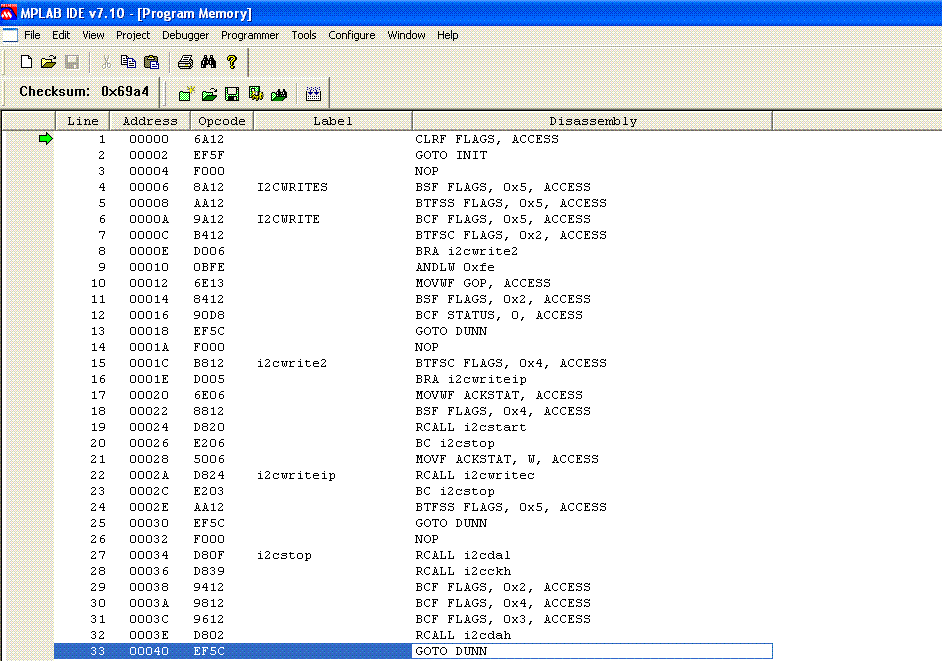Open the Configure menu
The width and height of the screenshot is (942, 661).
point(352,35)
